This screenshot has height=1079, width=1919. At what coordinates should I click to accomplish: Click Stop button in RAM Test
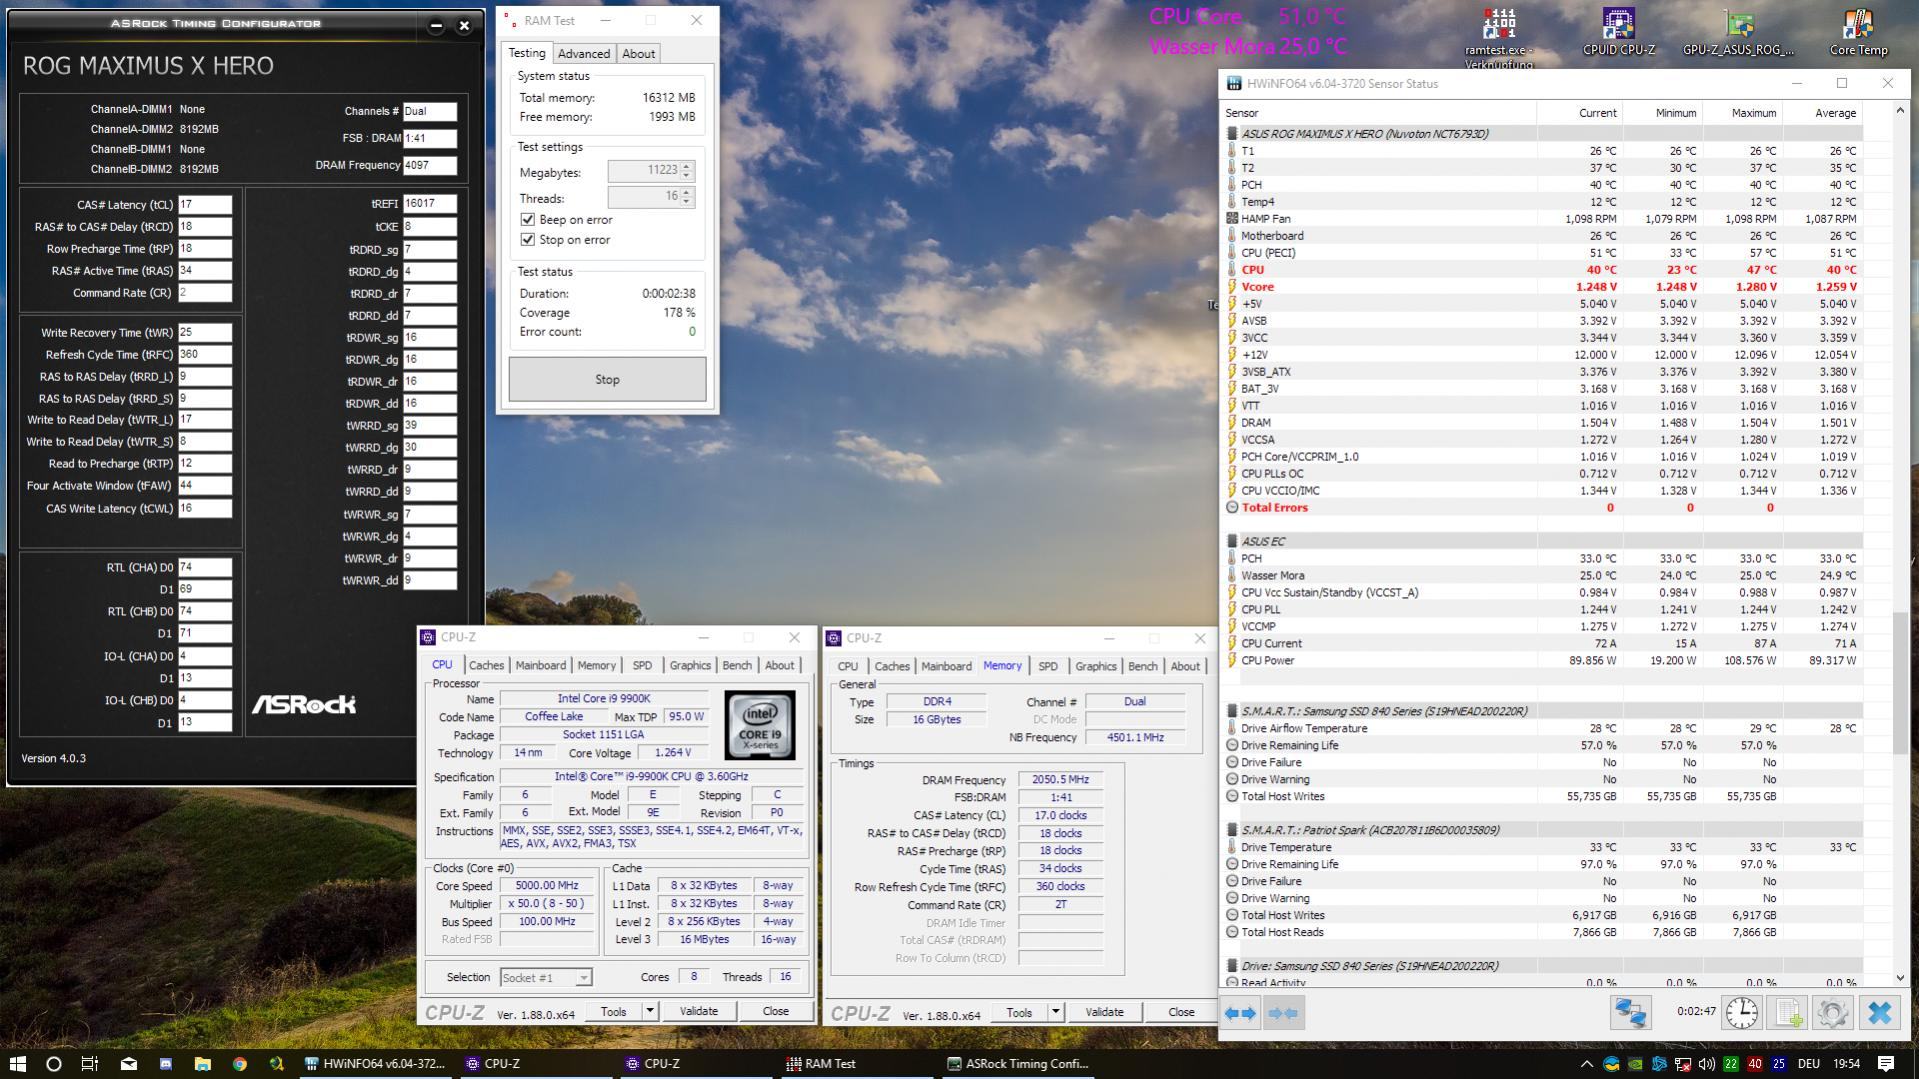tap(607, 379)
